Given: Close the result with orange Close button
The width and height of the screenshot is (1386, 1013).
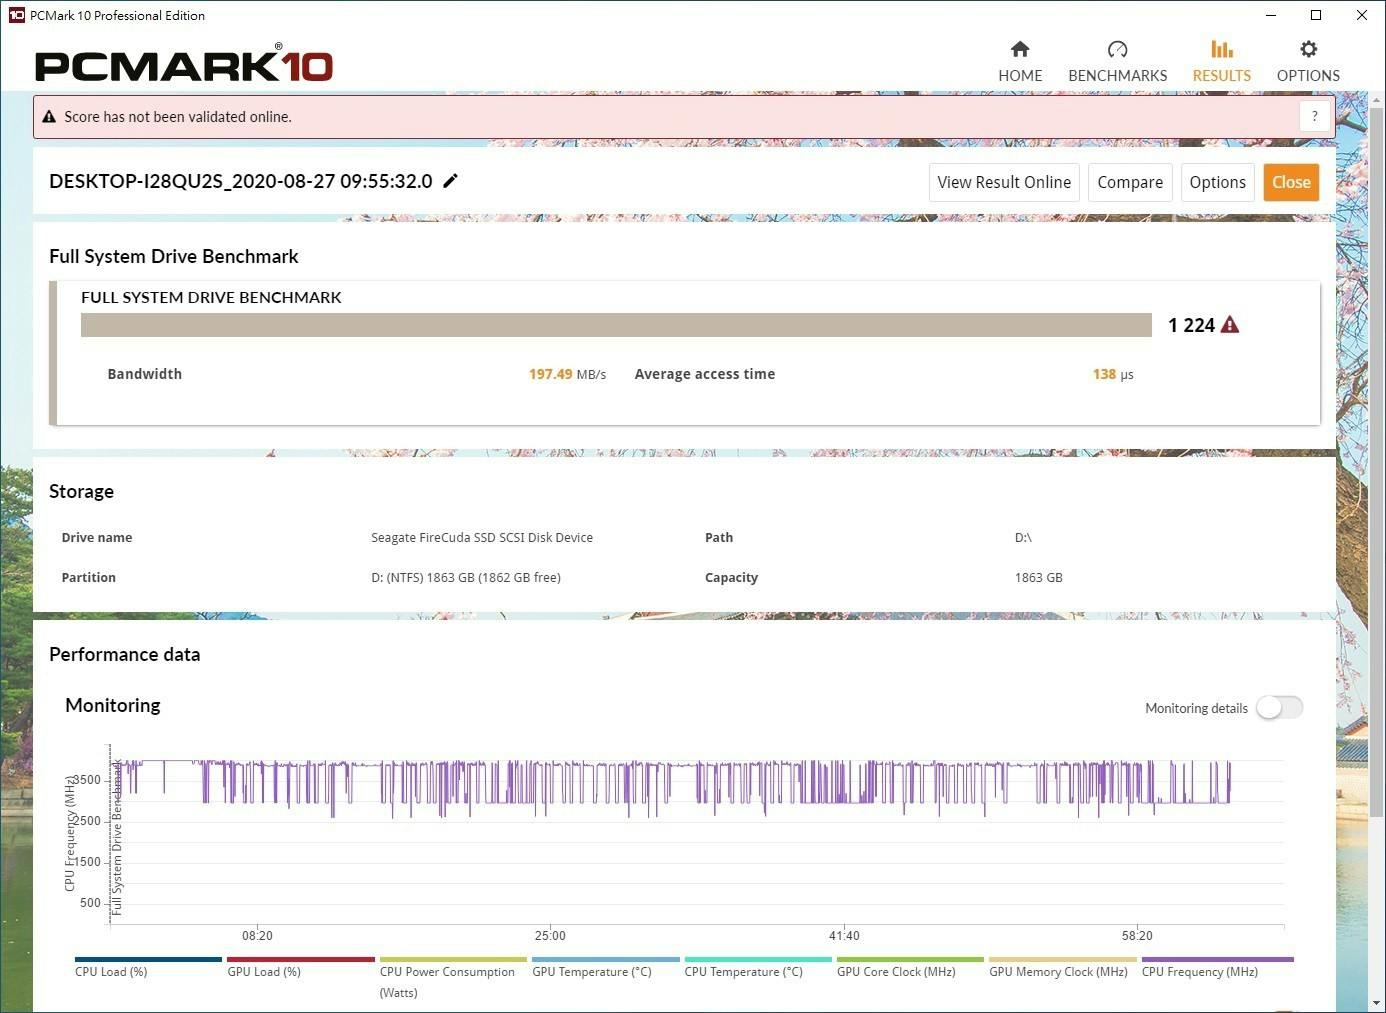Looking at the screenshot, I should [x=1291, y=182].
